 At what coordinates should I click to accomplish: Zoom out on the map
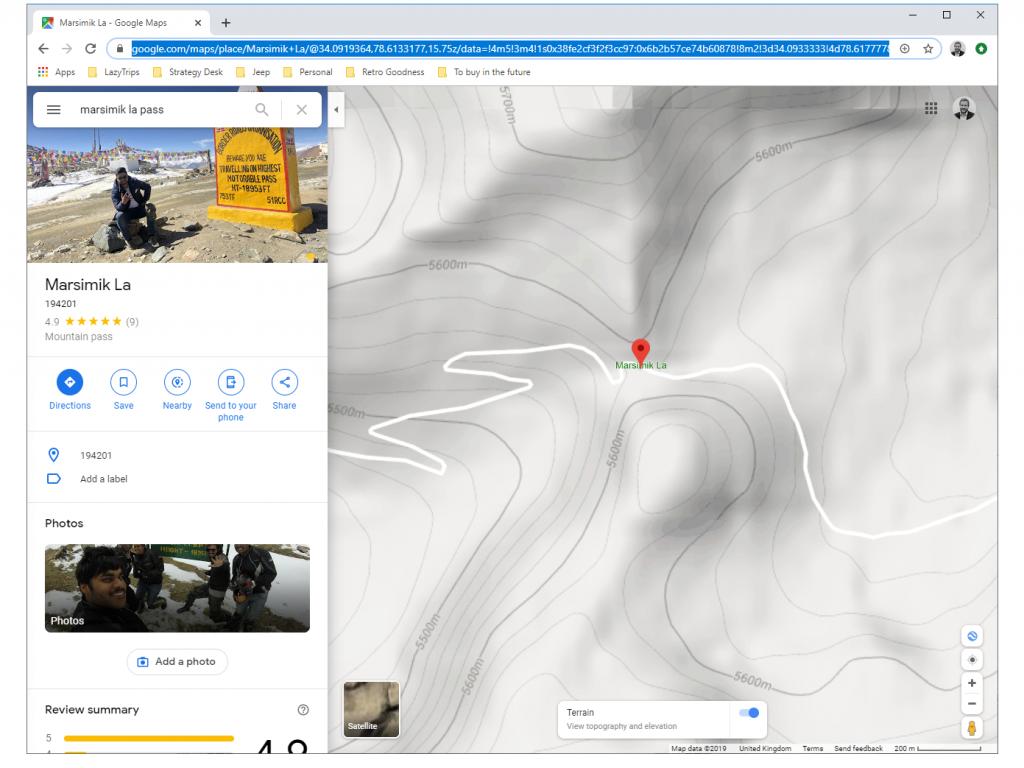point(972,704)
